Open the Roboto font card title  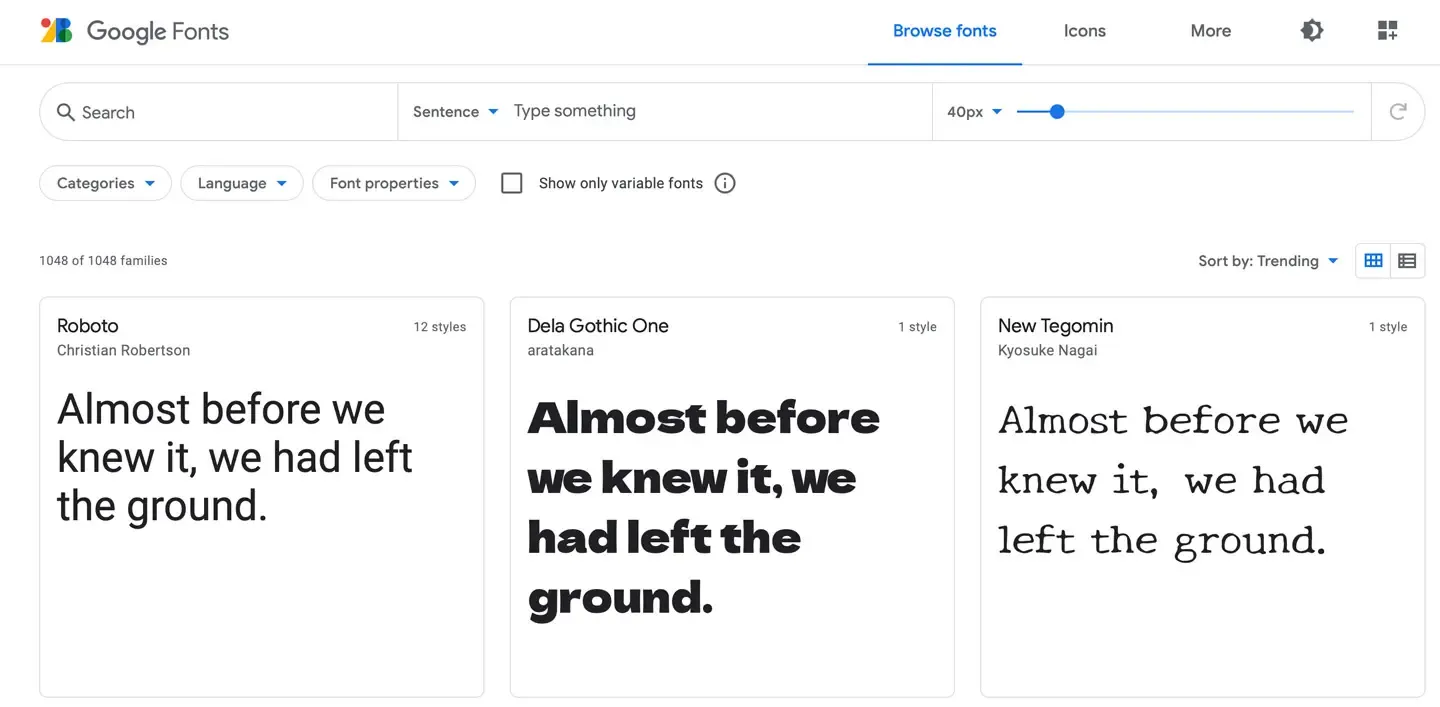[88, 325]
